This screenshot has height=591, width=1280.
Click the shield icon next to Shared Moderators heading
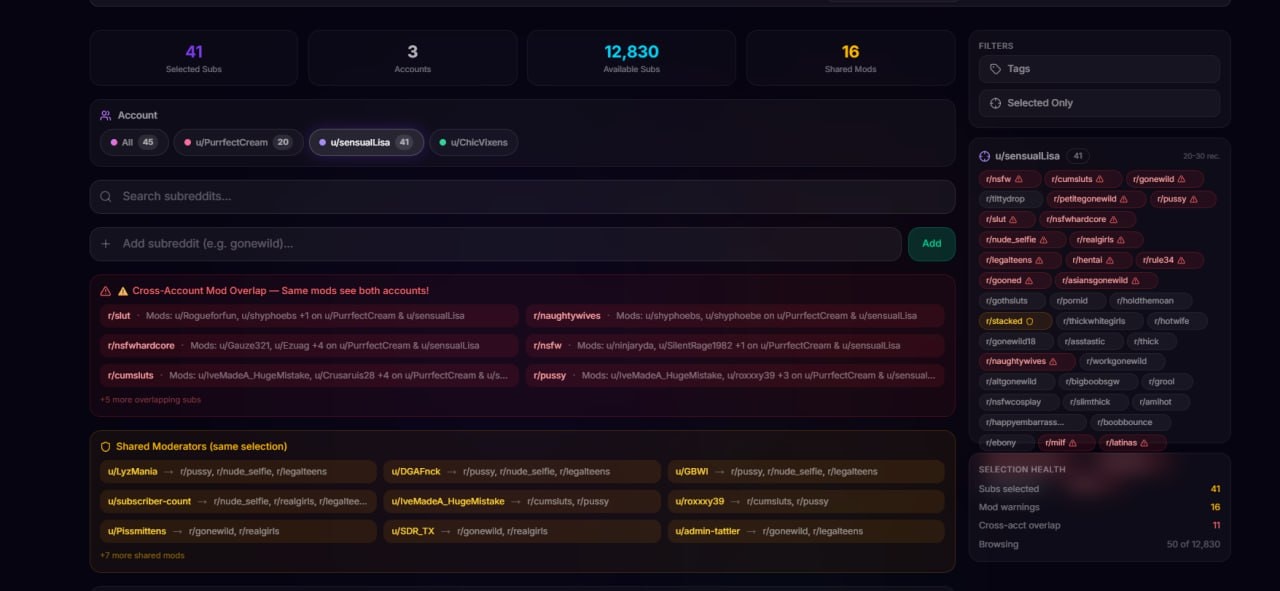(x=105, y=447)
